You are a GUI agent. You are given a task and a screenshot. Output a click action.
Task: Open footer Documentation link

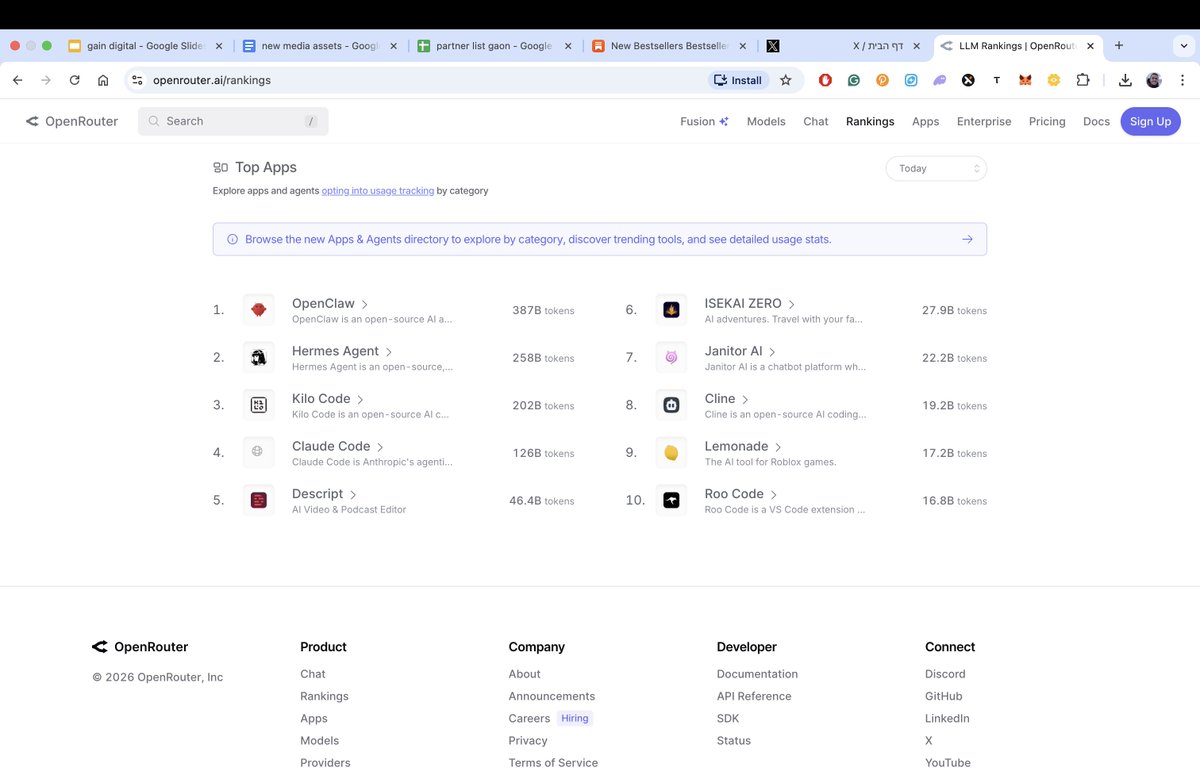(757, 674)
